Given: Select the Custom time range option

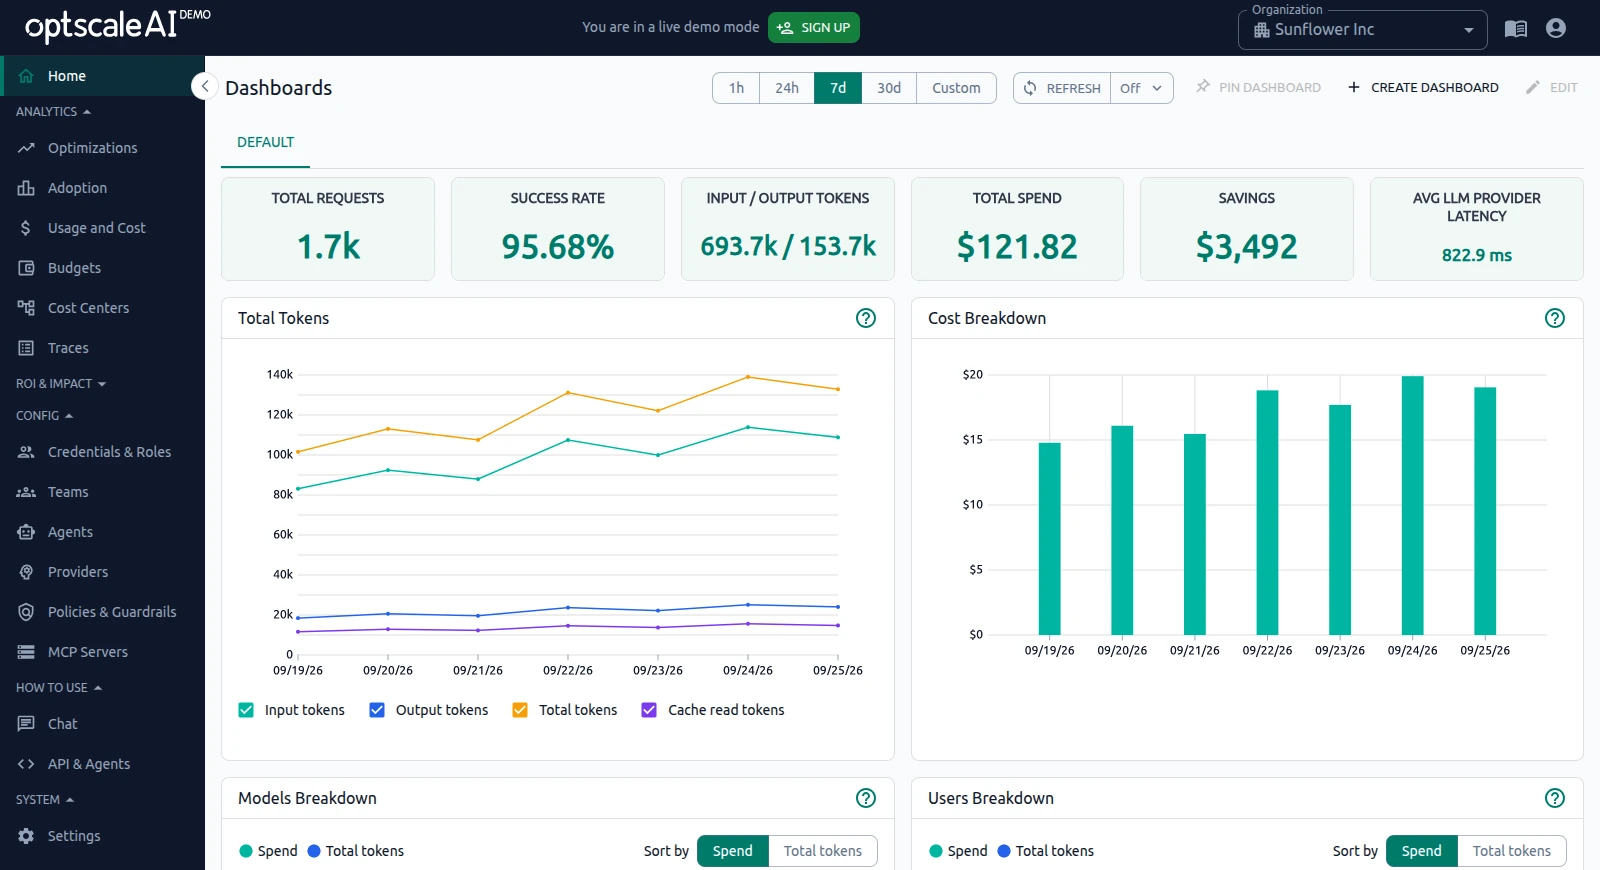Looking at the screenshot, I should click(956, 88).
